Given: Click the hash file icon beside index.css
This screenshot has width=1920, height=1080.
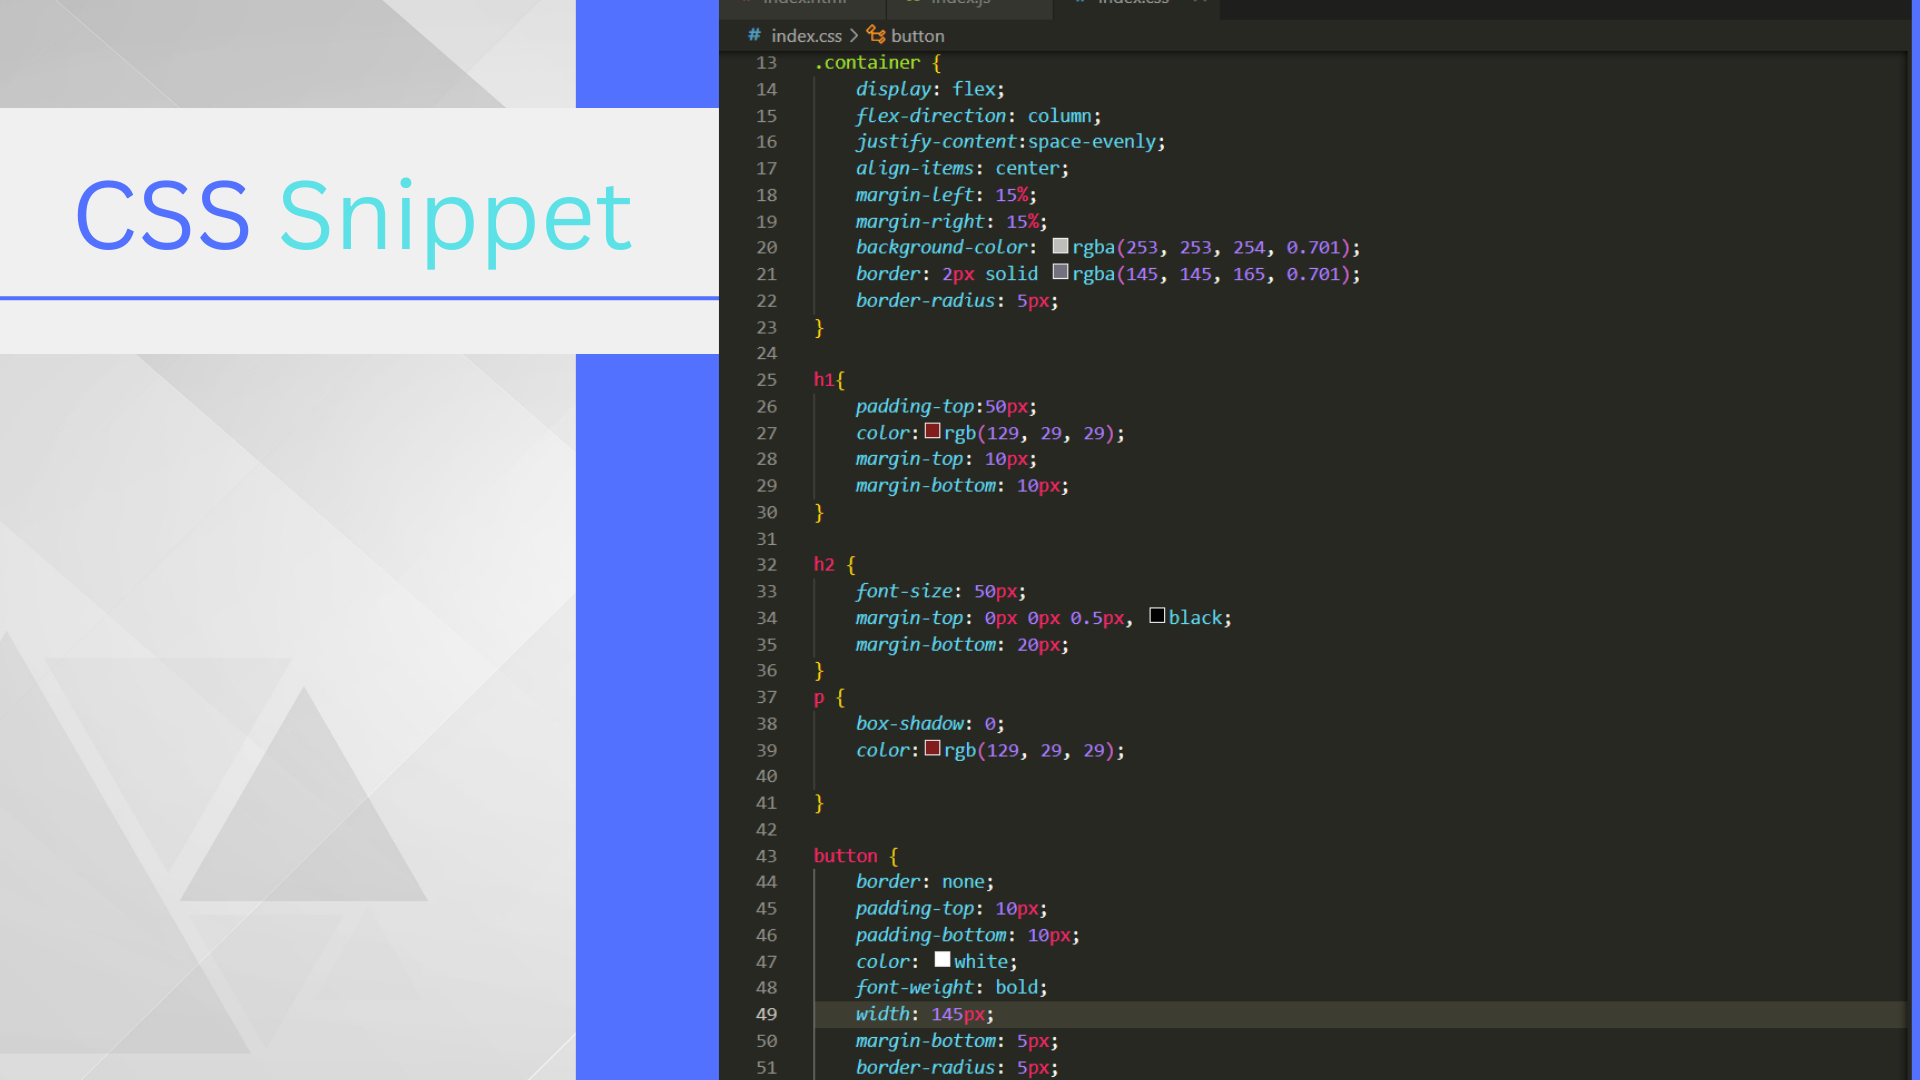Looking at the screenshot, I should click(x=755, y=35).
